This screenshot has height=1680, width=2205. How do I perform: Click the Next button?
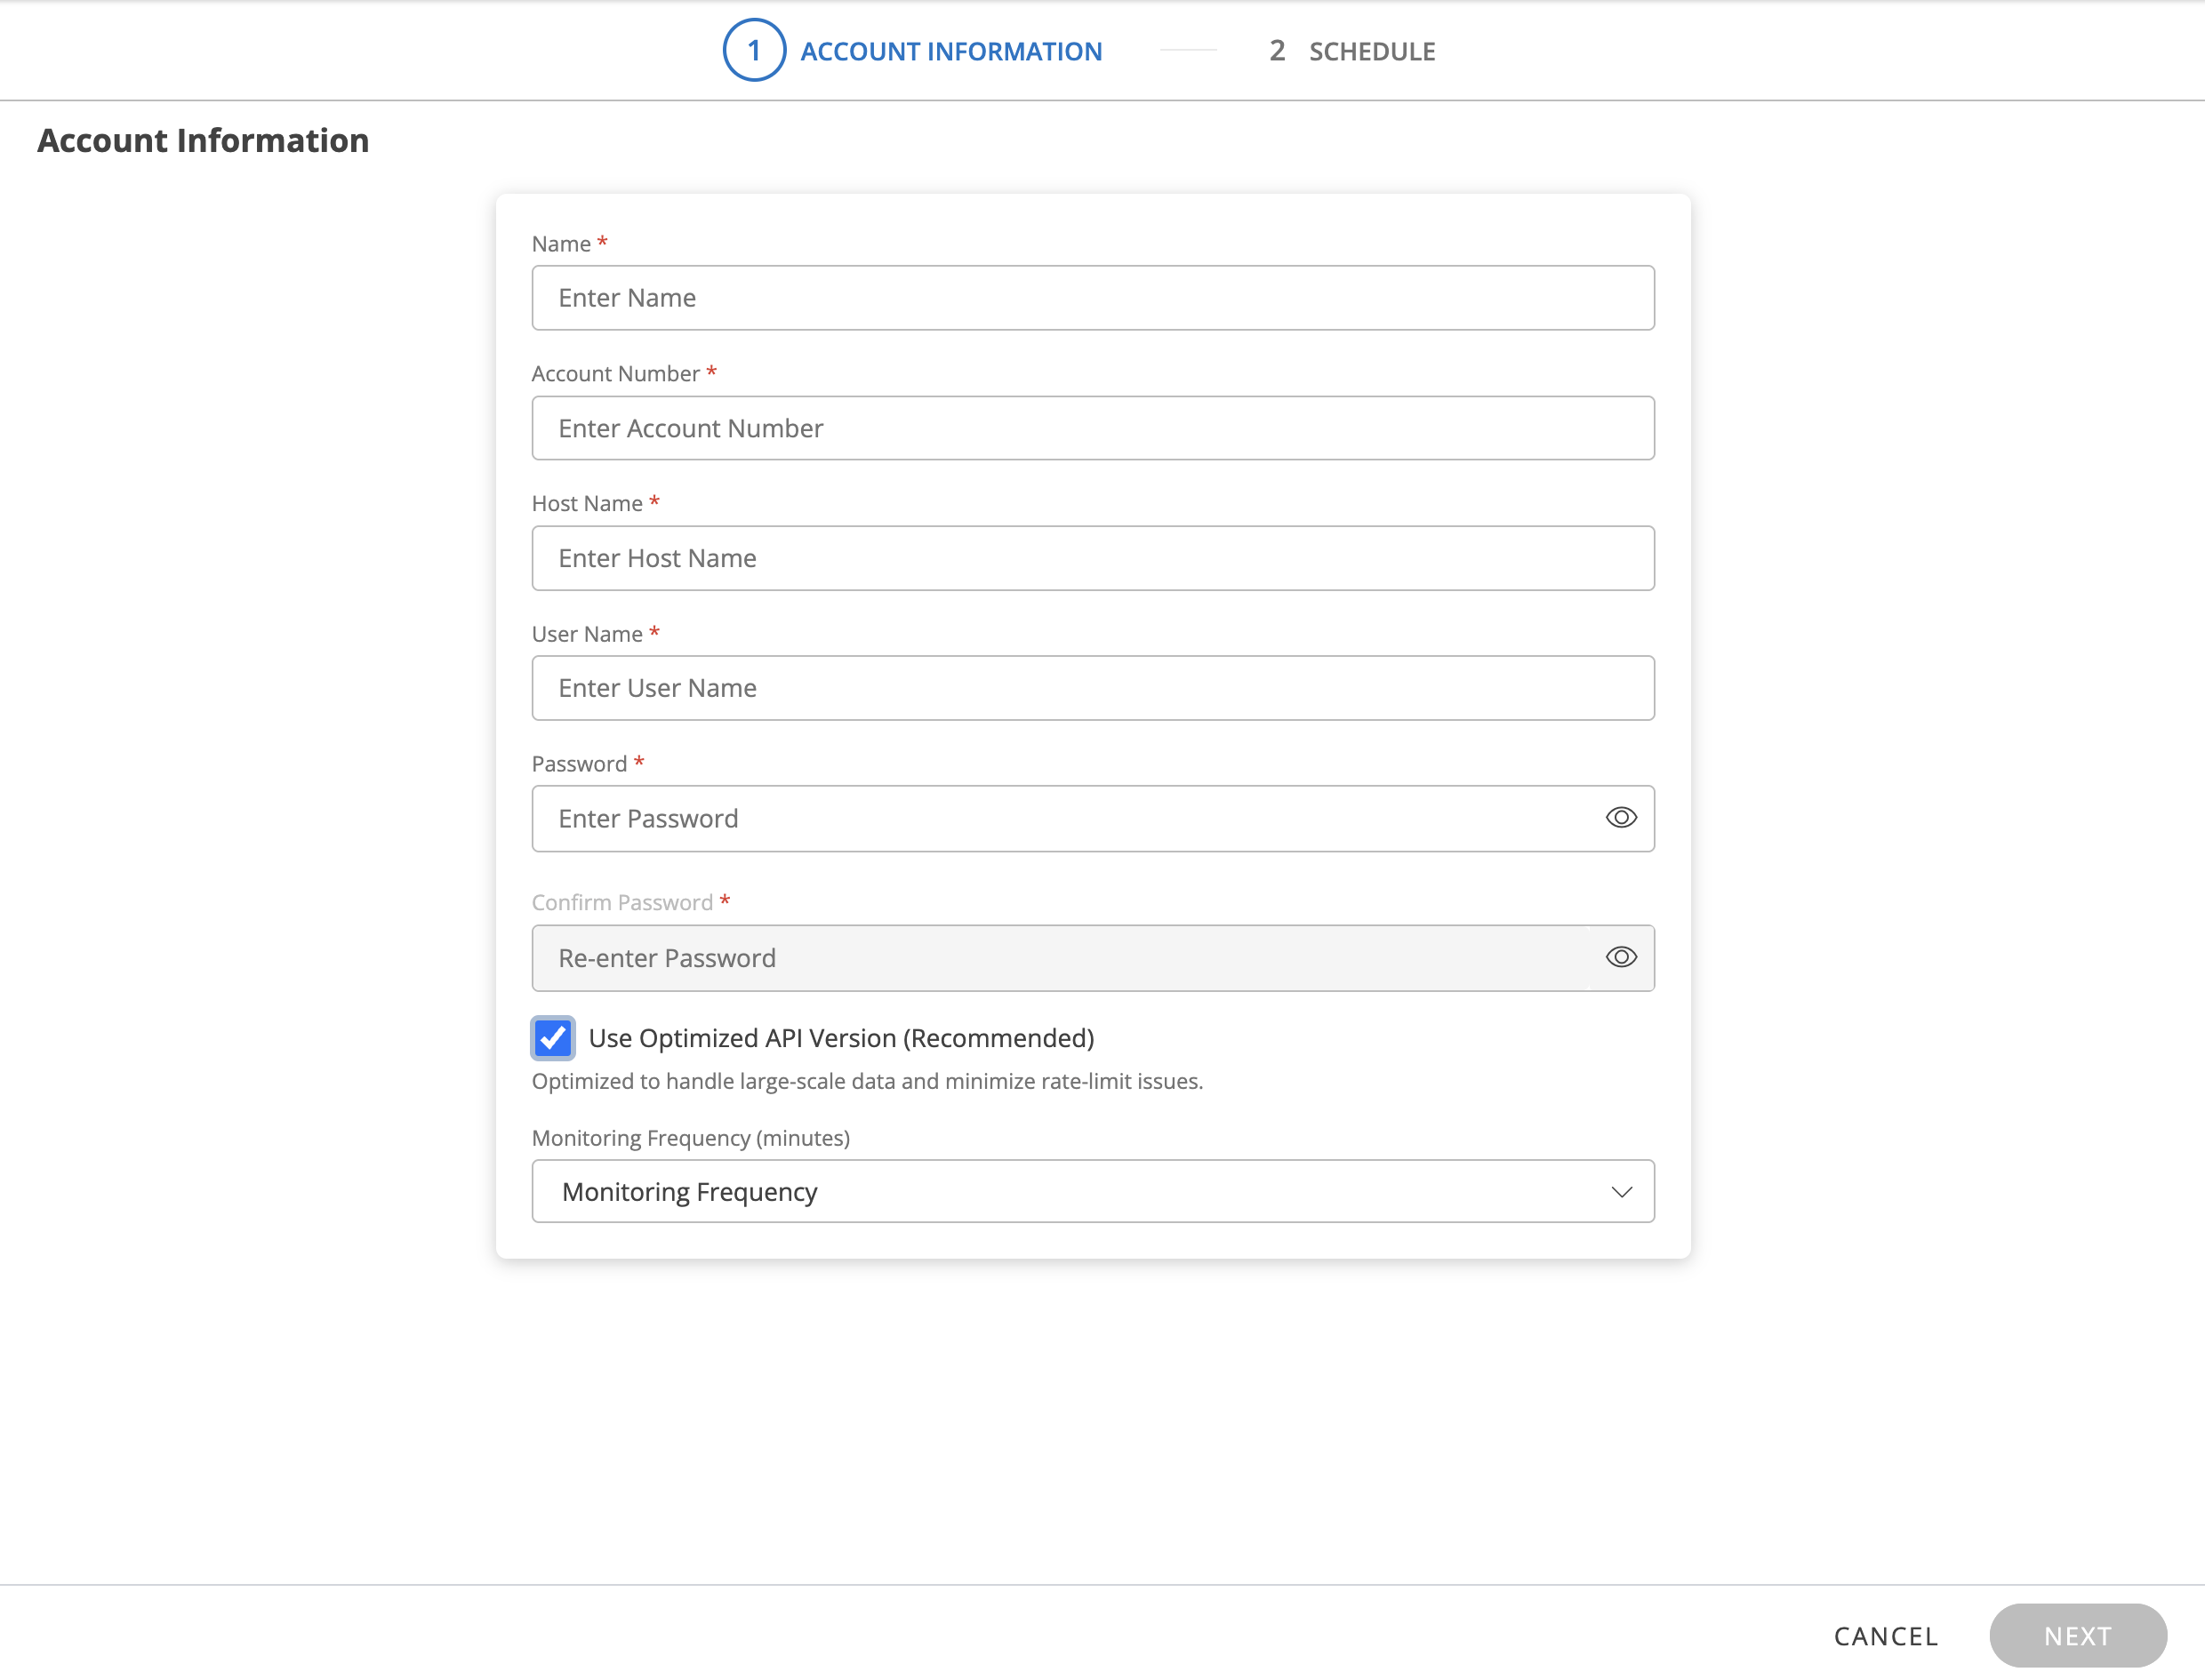[2077, 1635]
